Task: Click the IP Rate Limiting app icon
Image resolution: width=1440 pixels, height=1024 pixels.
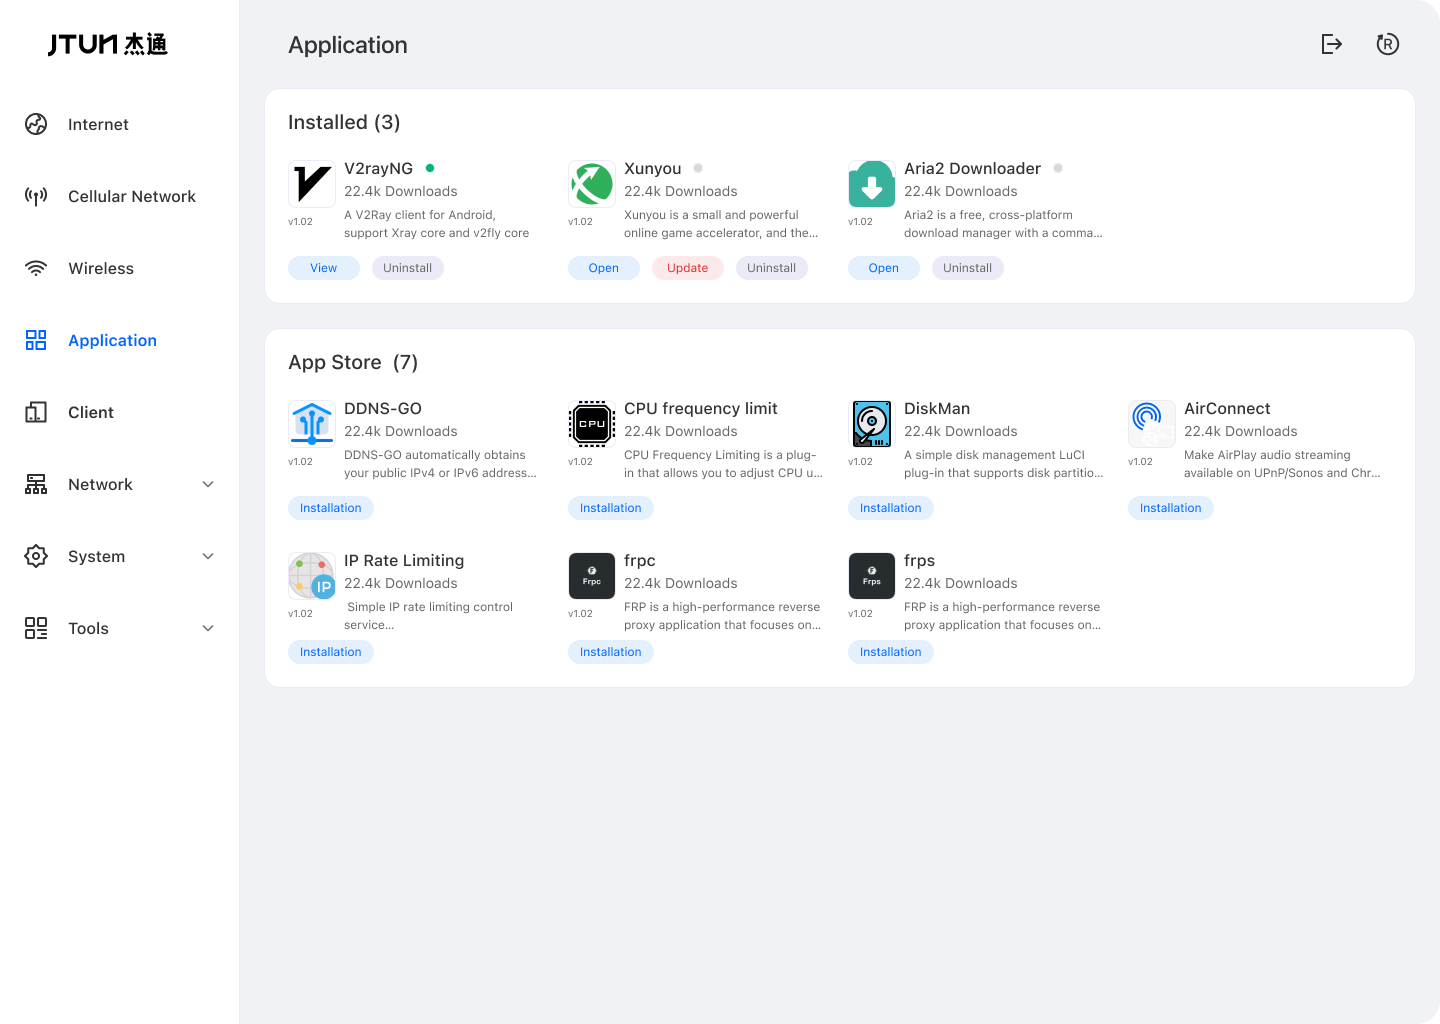Action: (312, 576)
